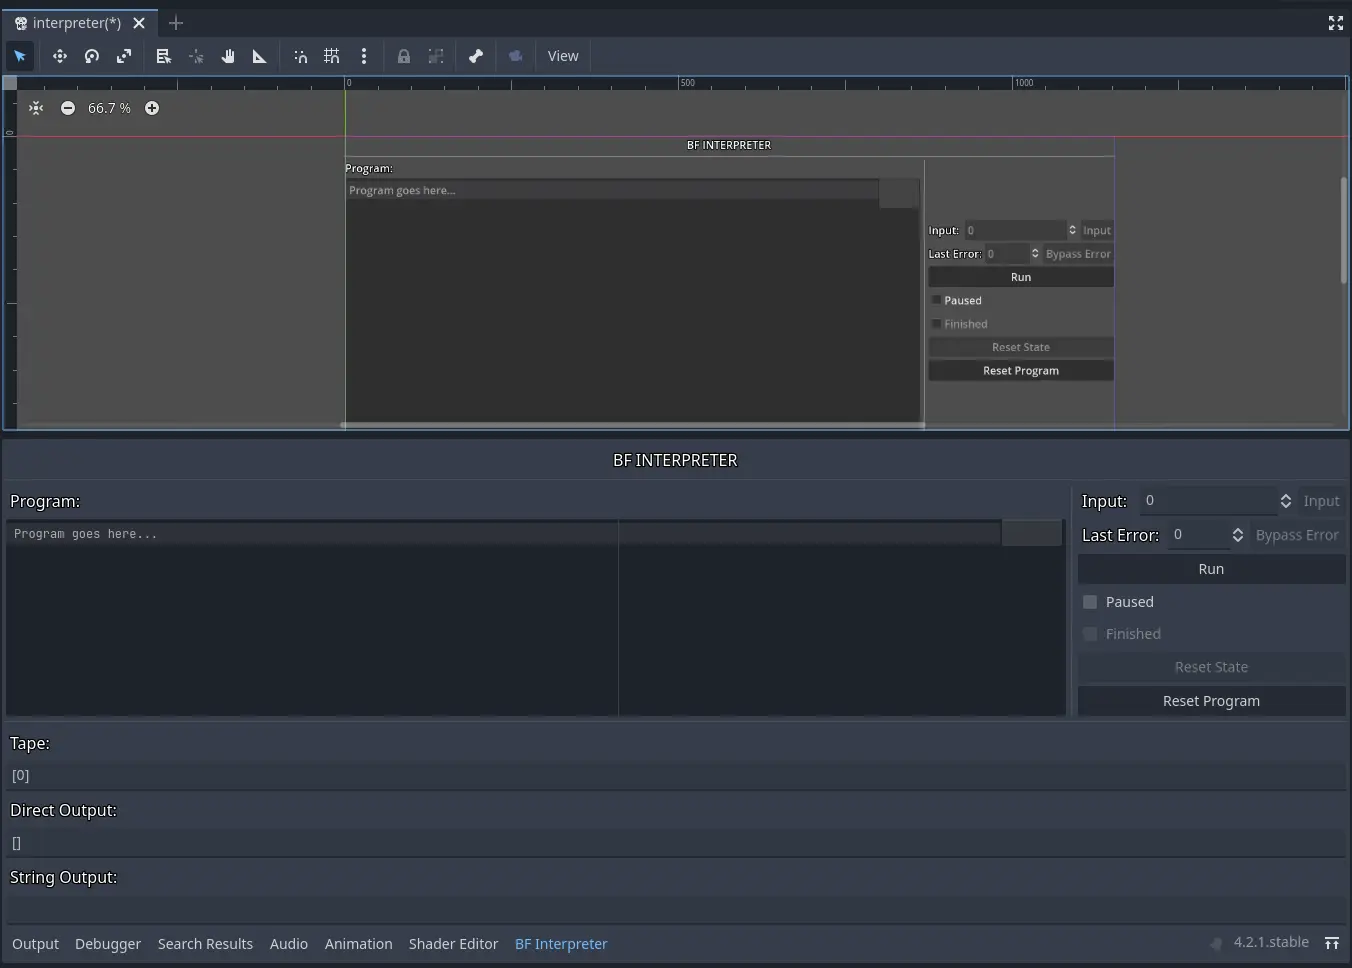Add a new scene tab with plus

[x=176, y=23]
